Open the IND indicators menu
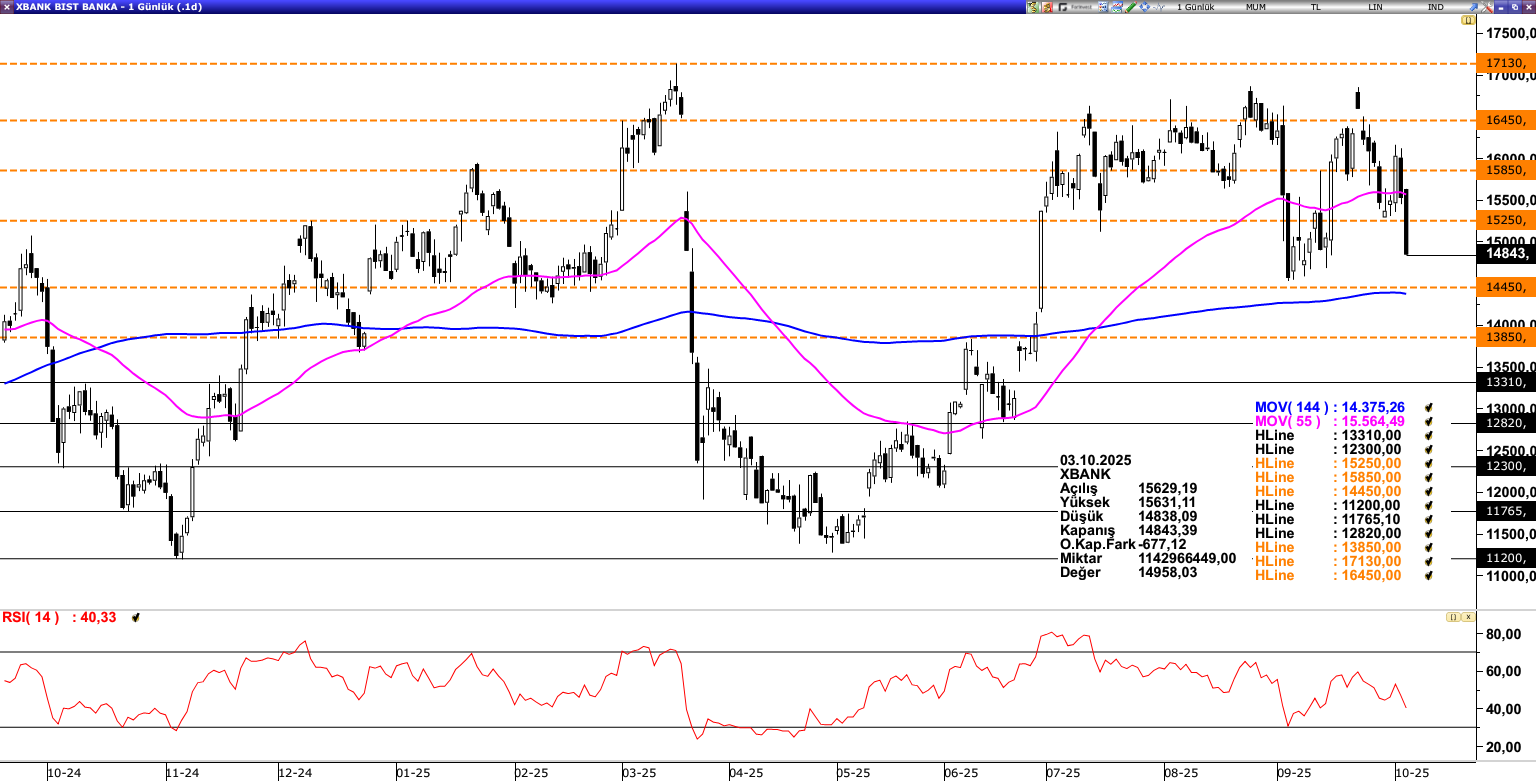Image resolution: width=1536 pixels, height=781 pixels. click(x=1436, y=7)
